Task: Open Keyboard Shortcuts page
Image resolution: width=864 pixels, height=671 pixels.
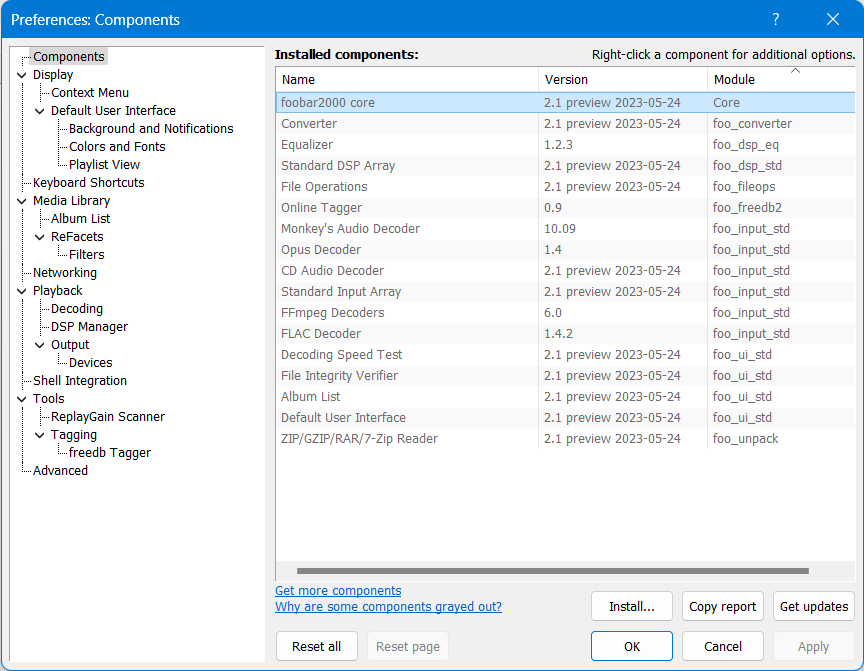Action: pyautogui.click(x=88, y=183)
